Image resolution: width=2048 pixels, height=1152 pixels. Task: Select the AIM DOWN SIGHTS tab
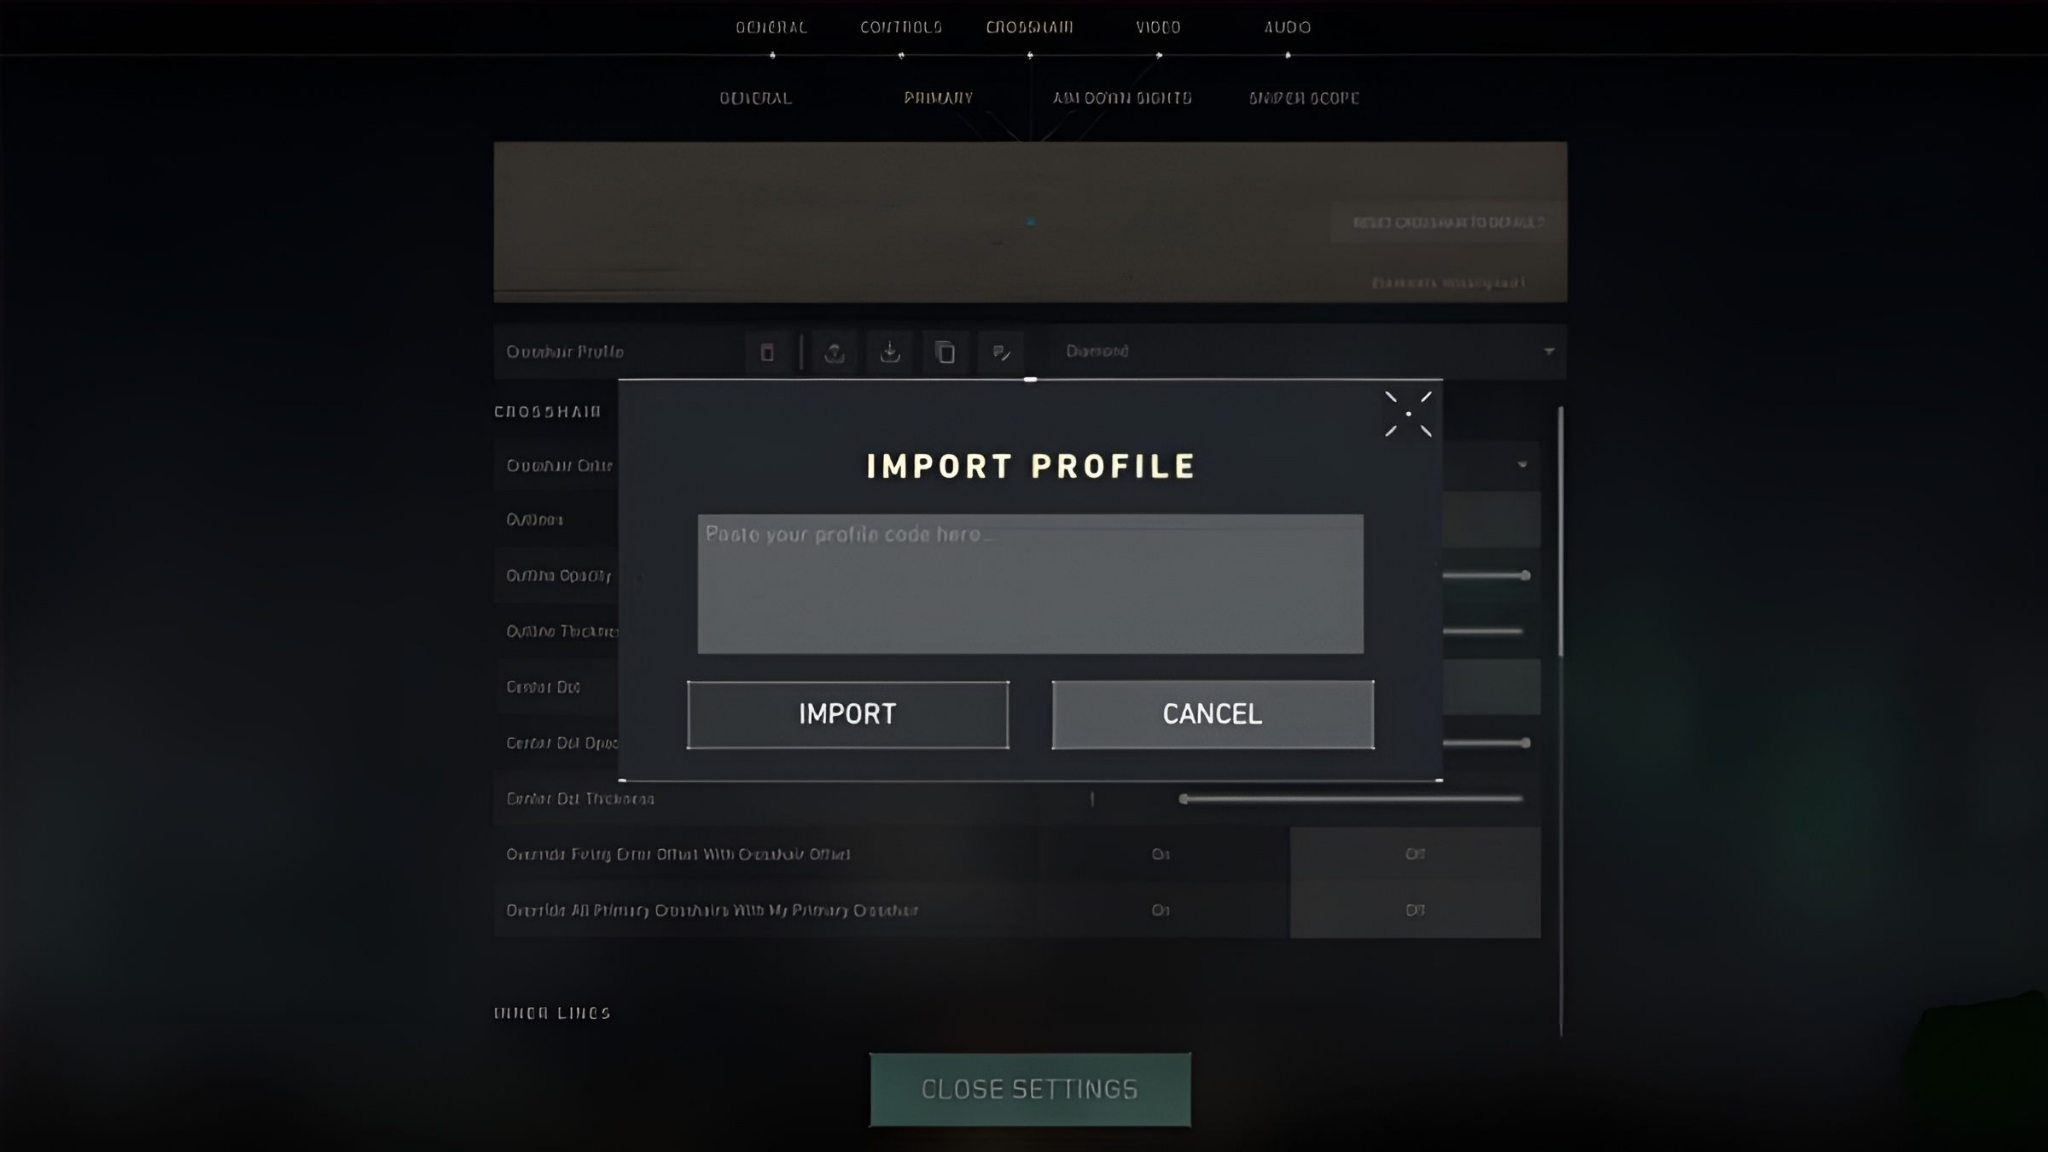tap(1120, 97)
